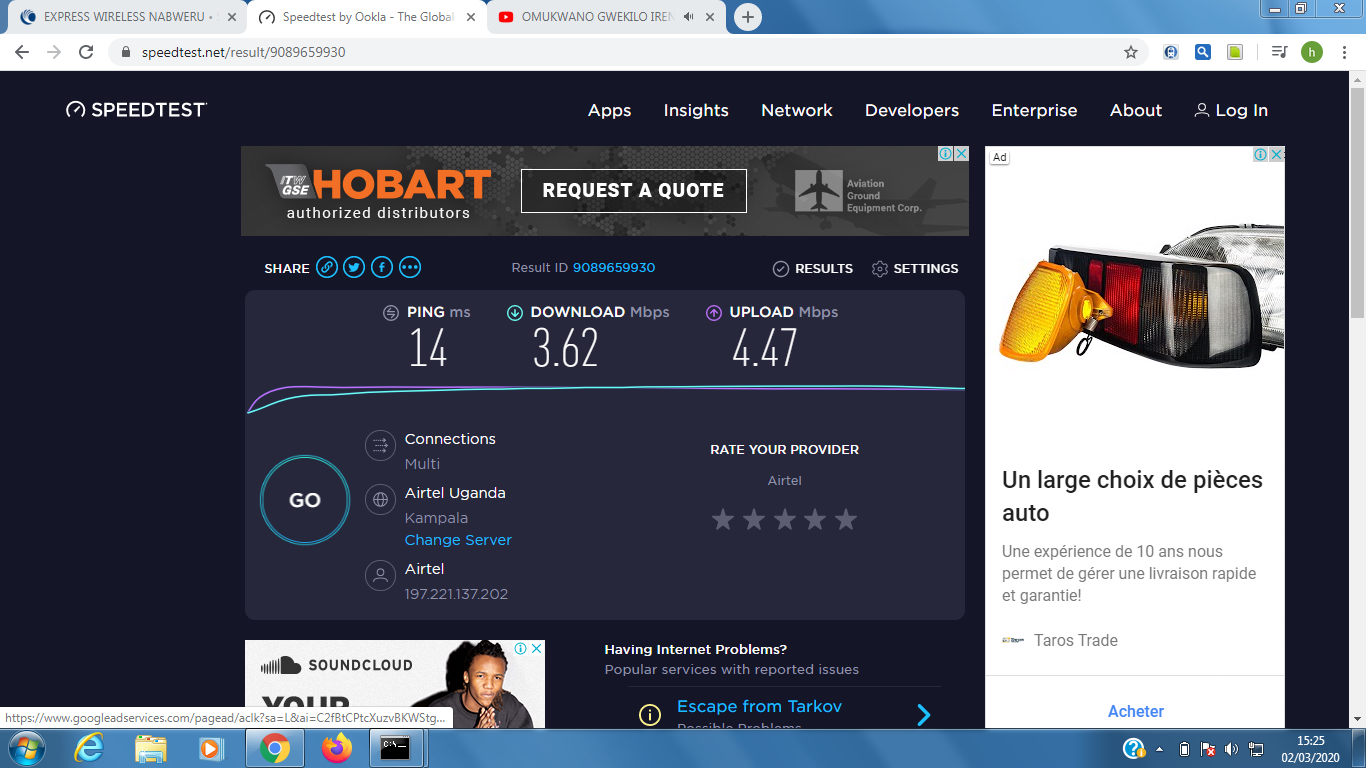Open the Settings gear
1366x768 pixels.
pyautogui.click(x=880, y=269)
